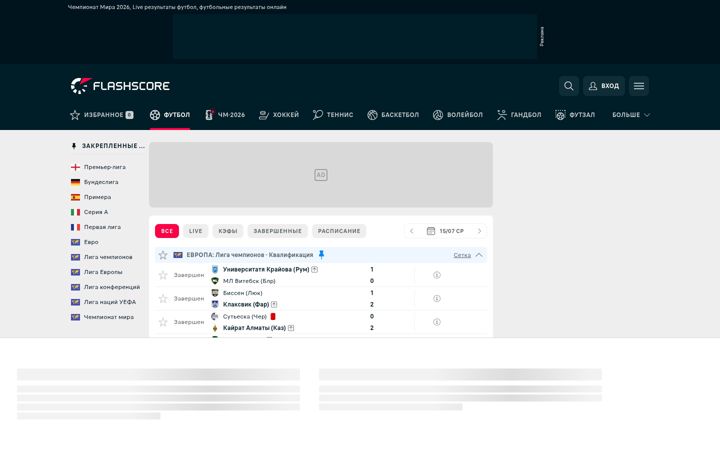Select the LIVE filter tab
The image size is (720, 450).
196,231
